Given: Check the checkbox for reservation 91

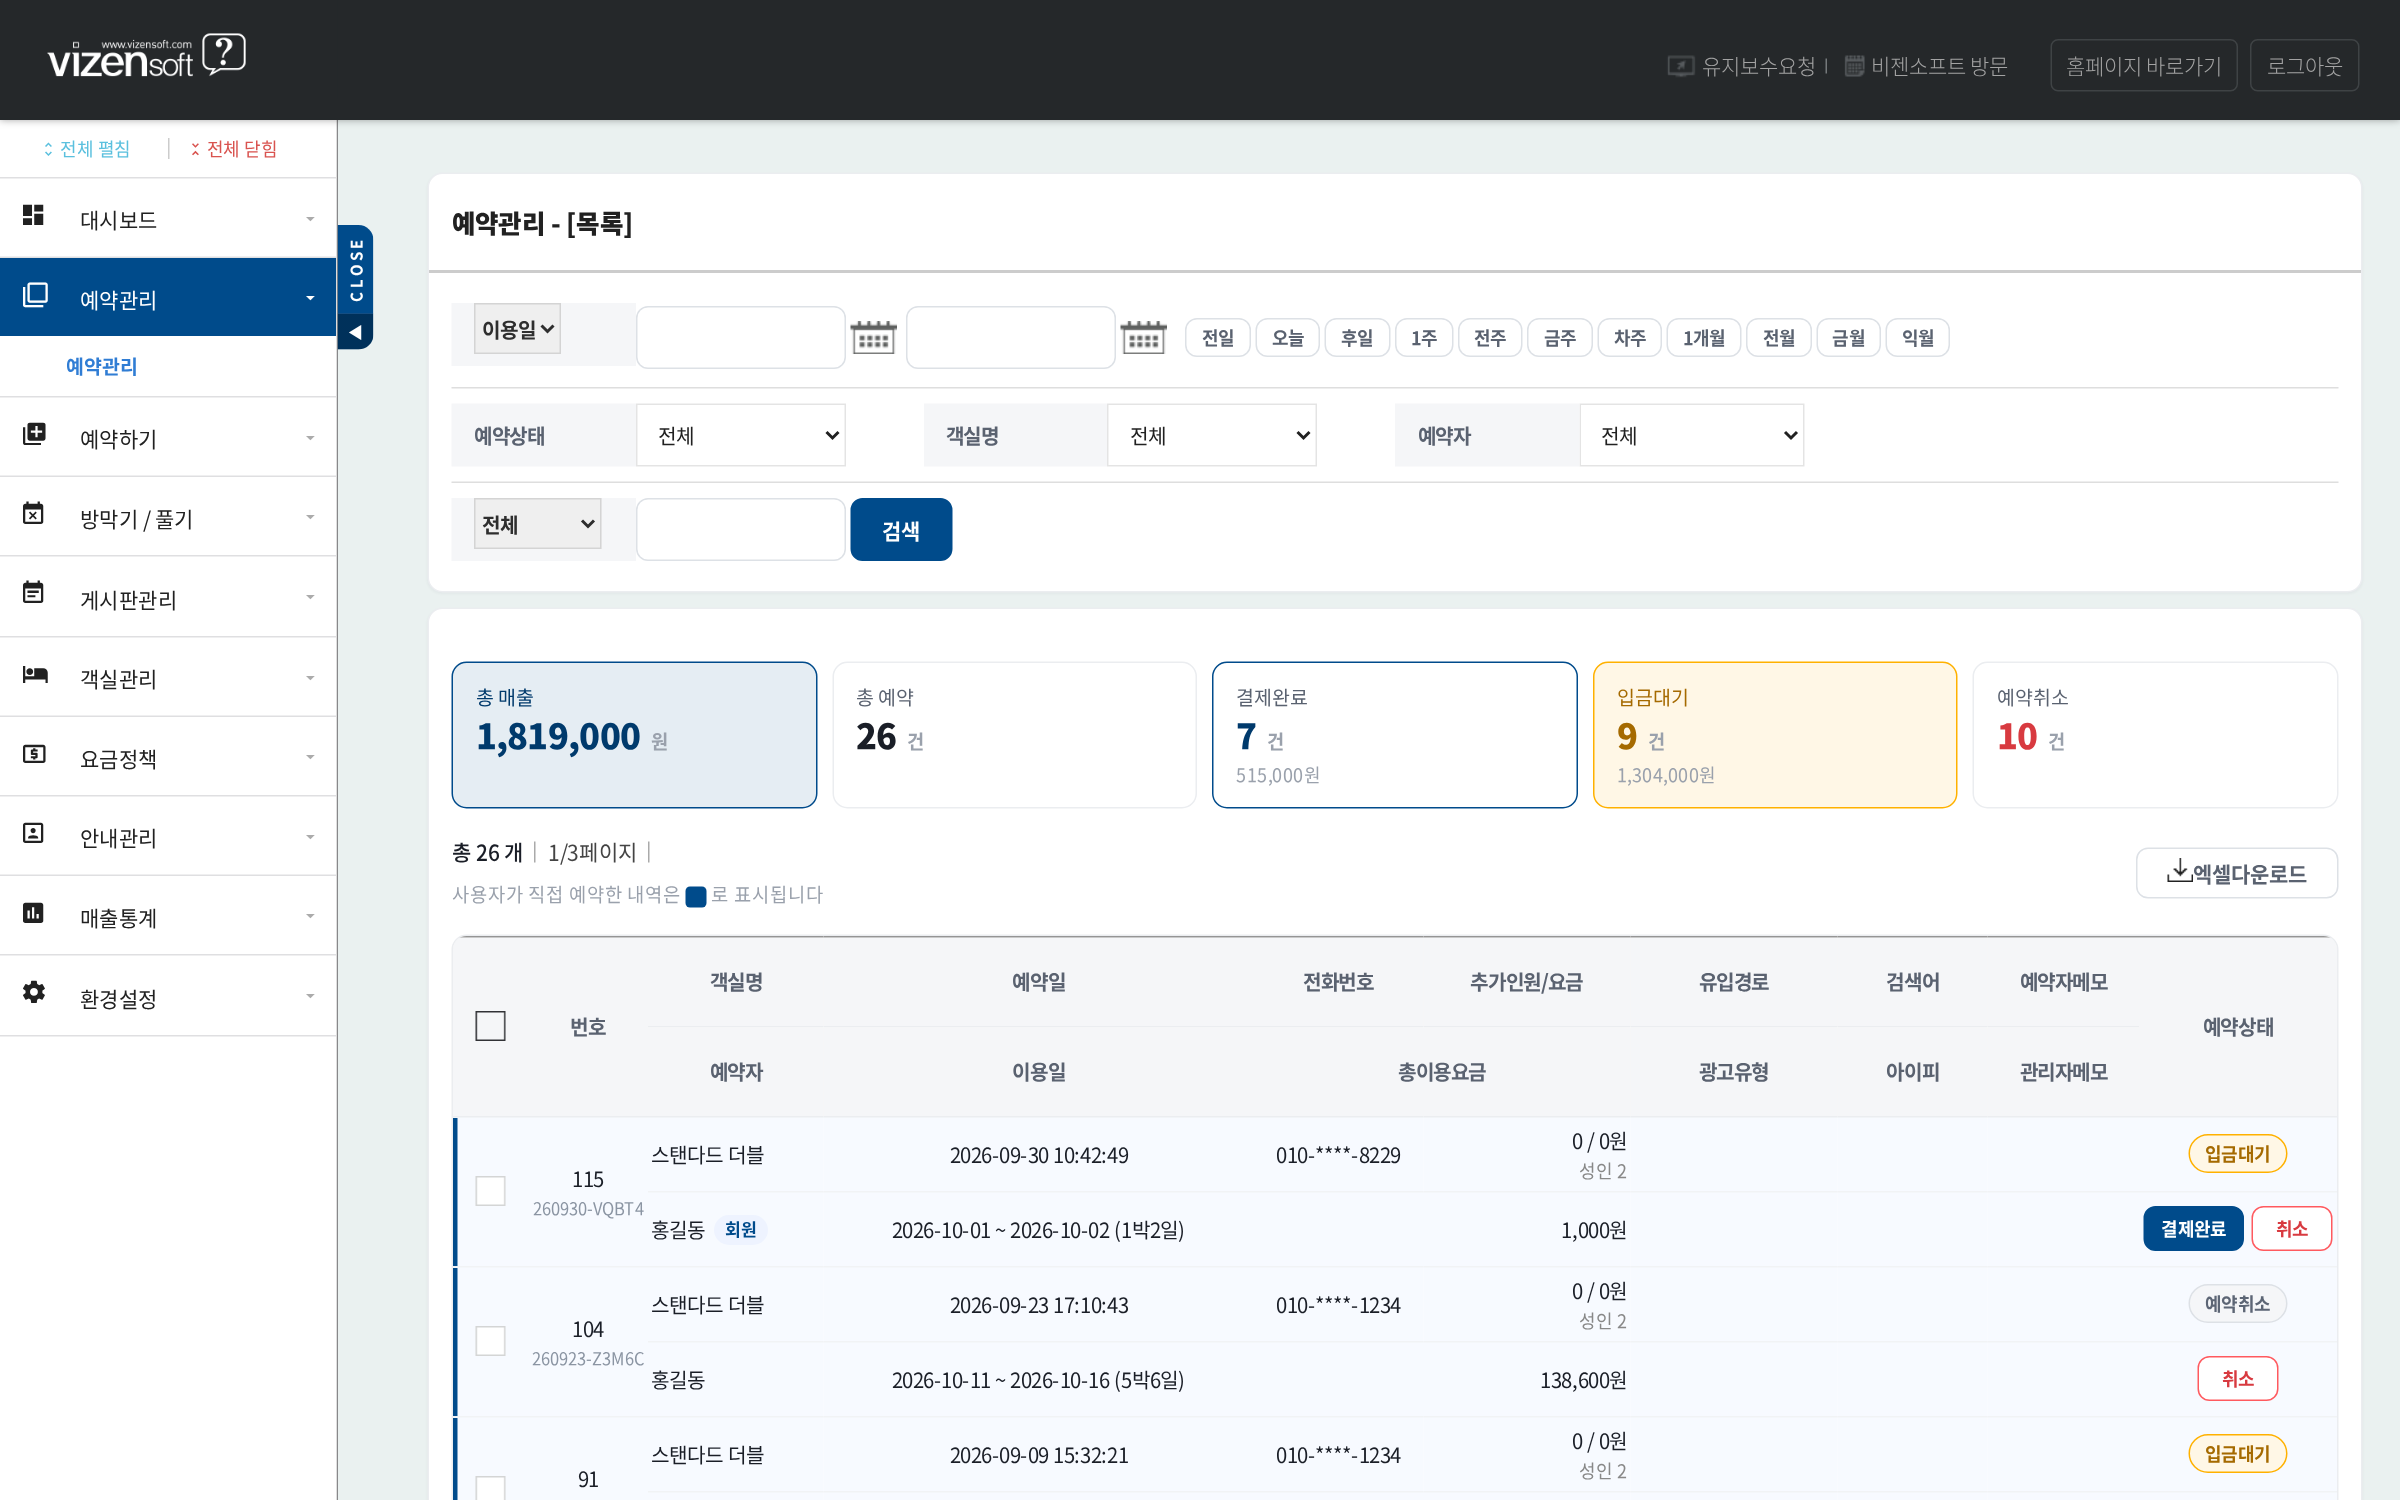Looking at the screenshot, I should pos(490,1488).
